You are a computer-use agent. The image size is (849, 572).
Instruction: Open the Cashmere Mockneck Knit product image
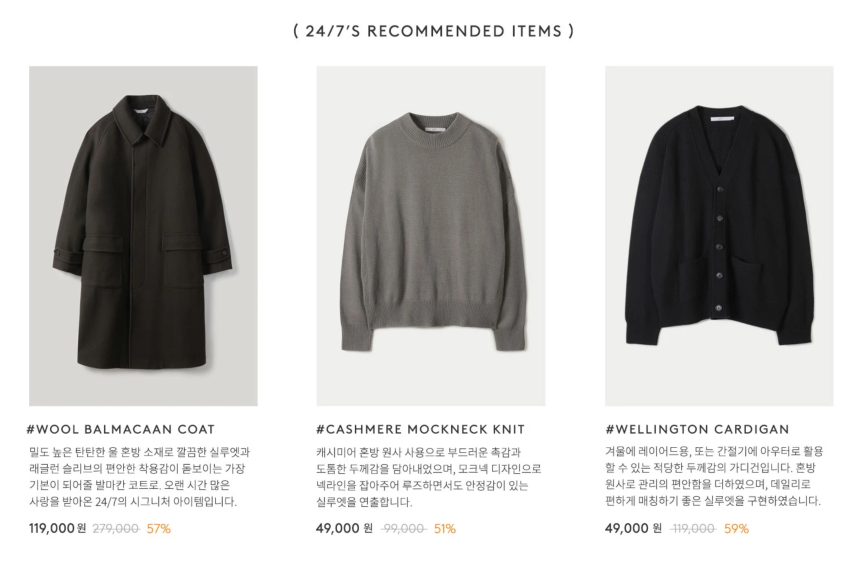click(430, 236)
